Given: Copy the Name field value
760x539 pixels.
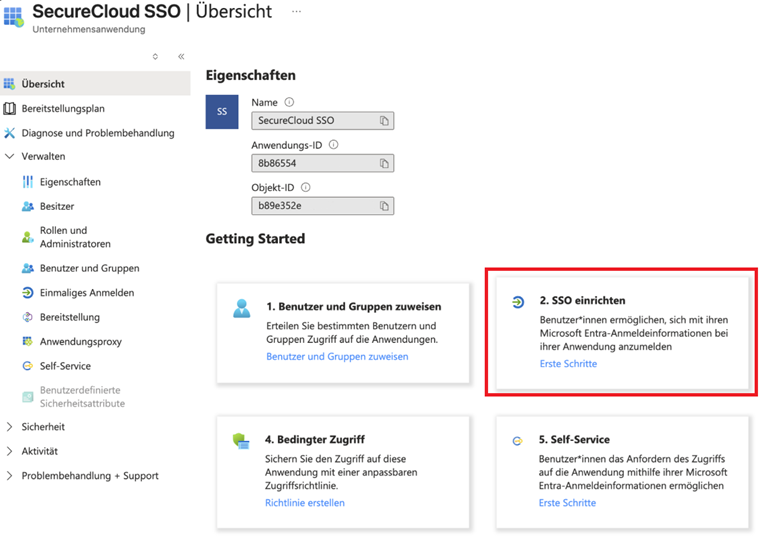Looking at the screenshot, I should click(x=384, y=121).
